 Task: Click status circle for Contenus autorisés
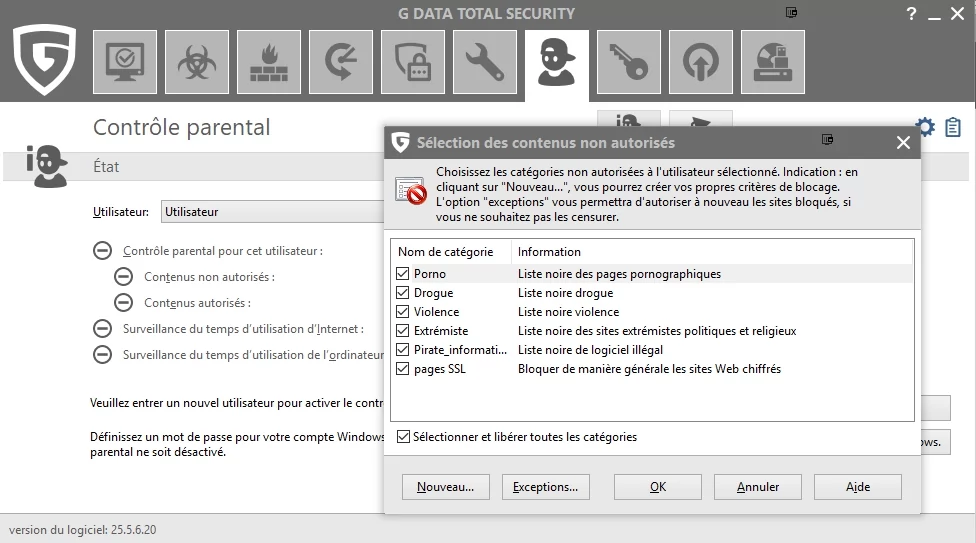(123, 303)
